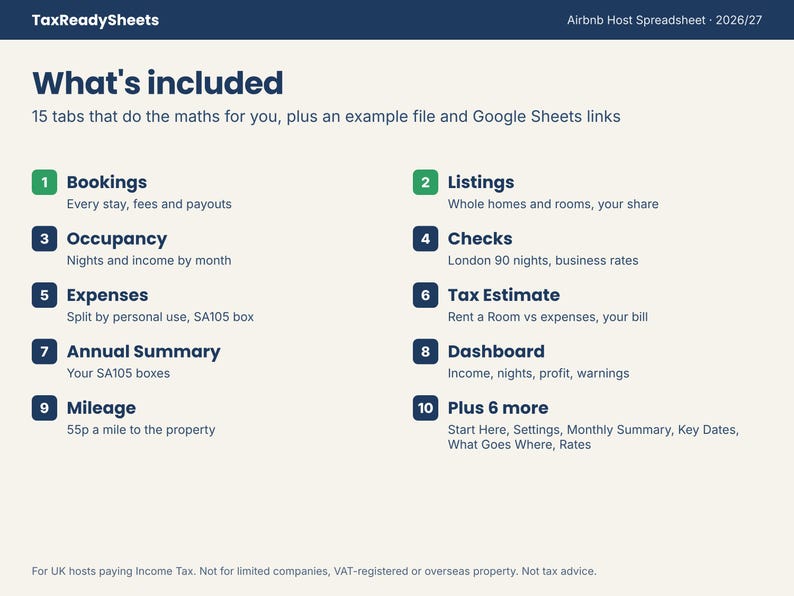Click 'London 90 nights, business rates'
This screenshot has height=596, width=794.
point(543,261)
